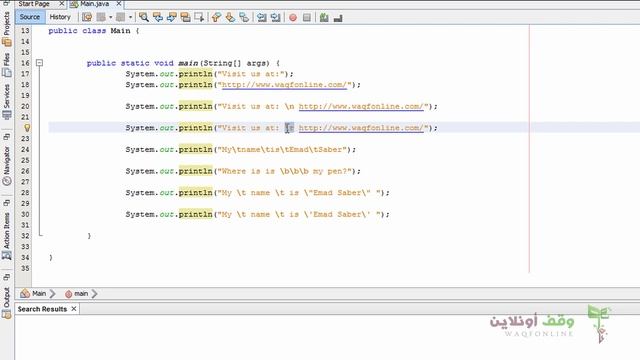640x360 pixels.
Task: Select main method in breadcrumb bar
Action: (x=77, y=293)
